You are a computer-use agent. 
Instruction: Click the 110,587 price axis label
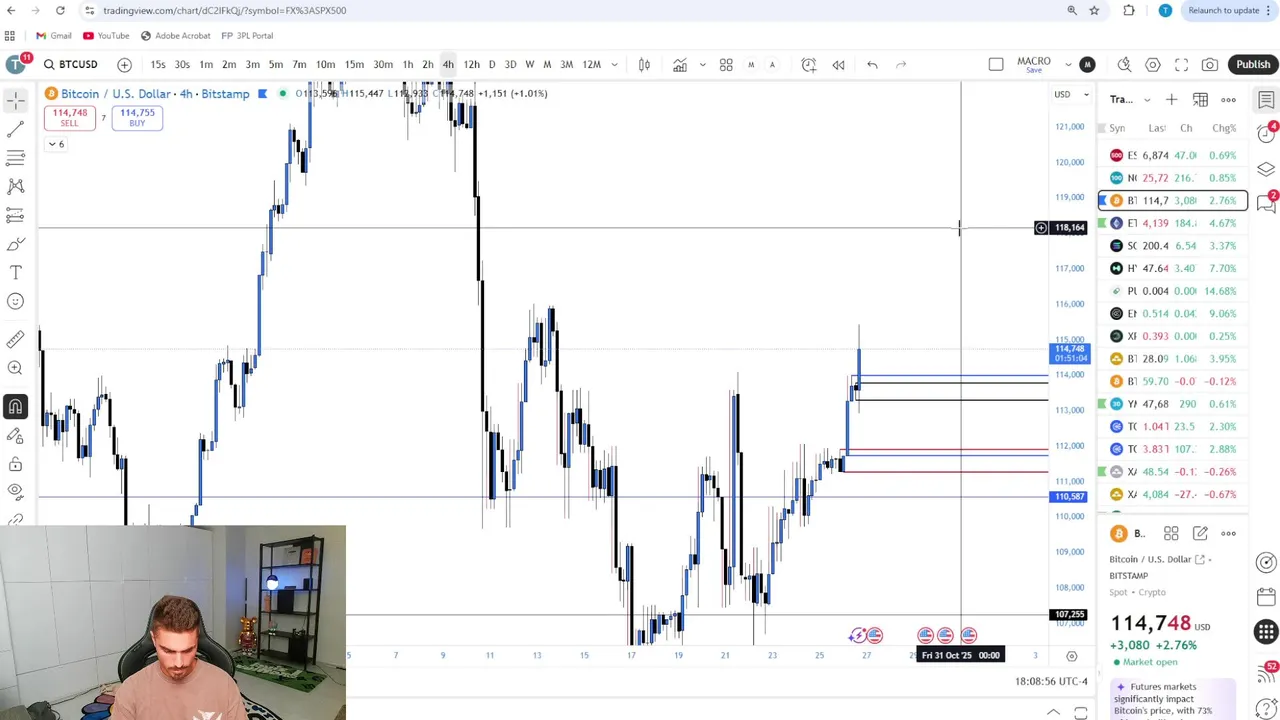[x=1069, y=497]
